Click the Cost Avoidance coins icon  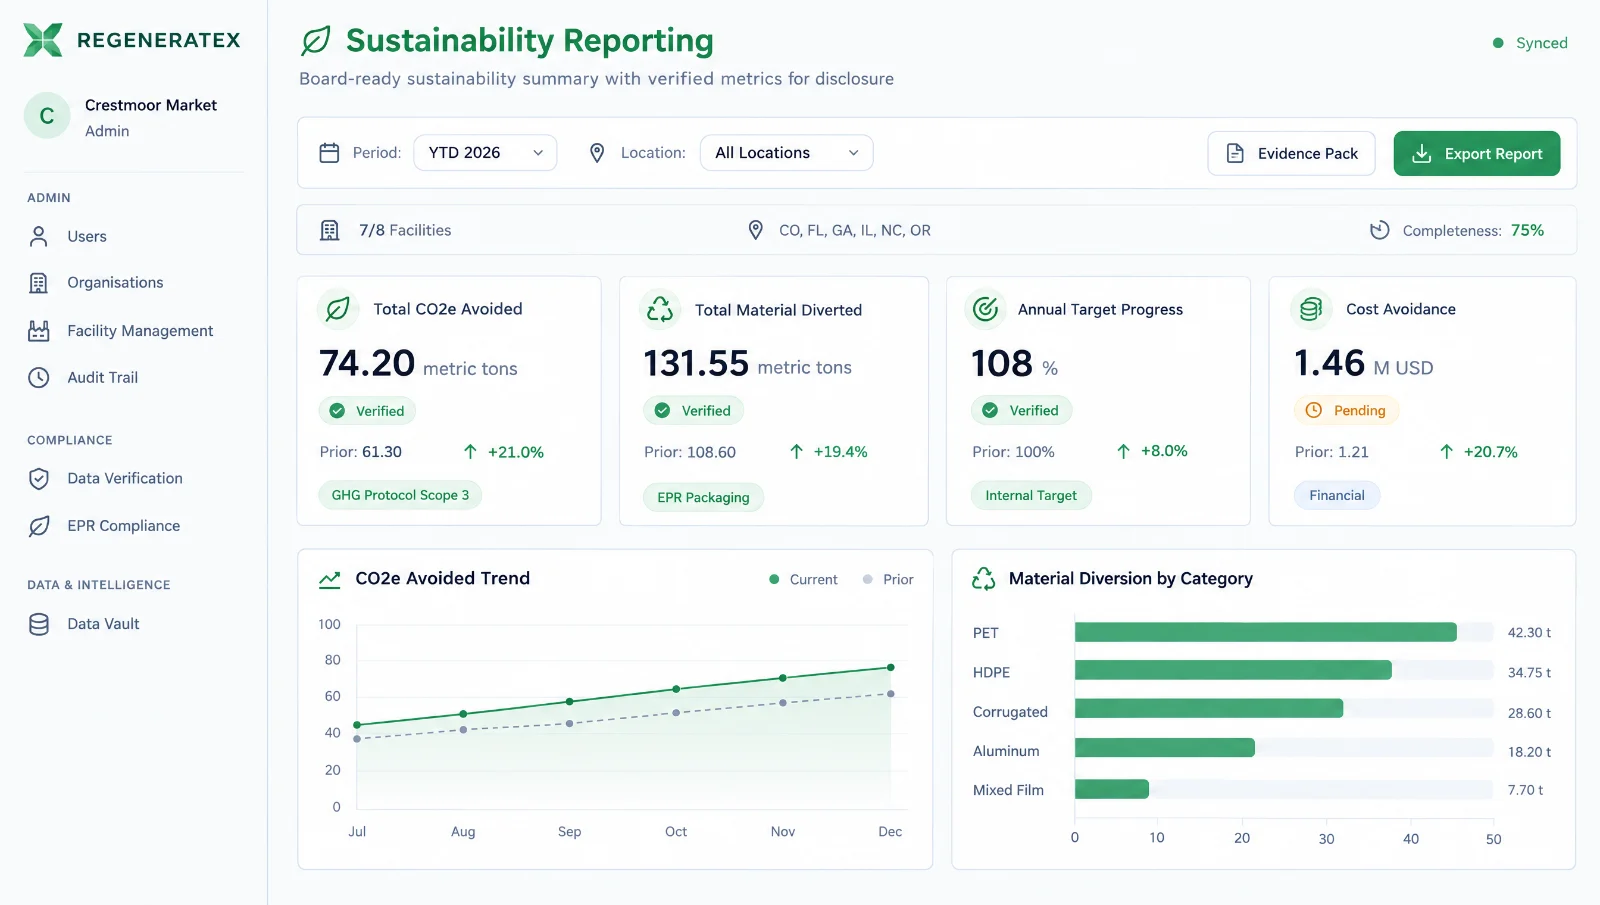coord(1311,310)
